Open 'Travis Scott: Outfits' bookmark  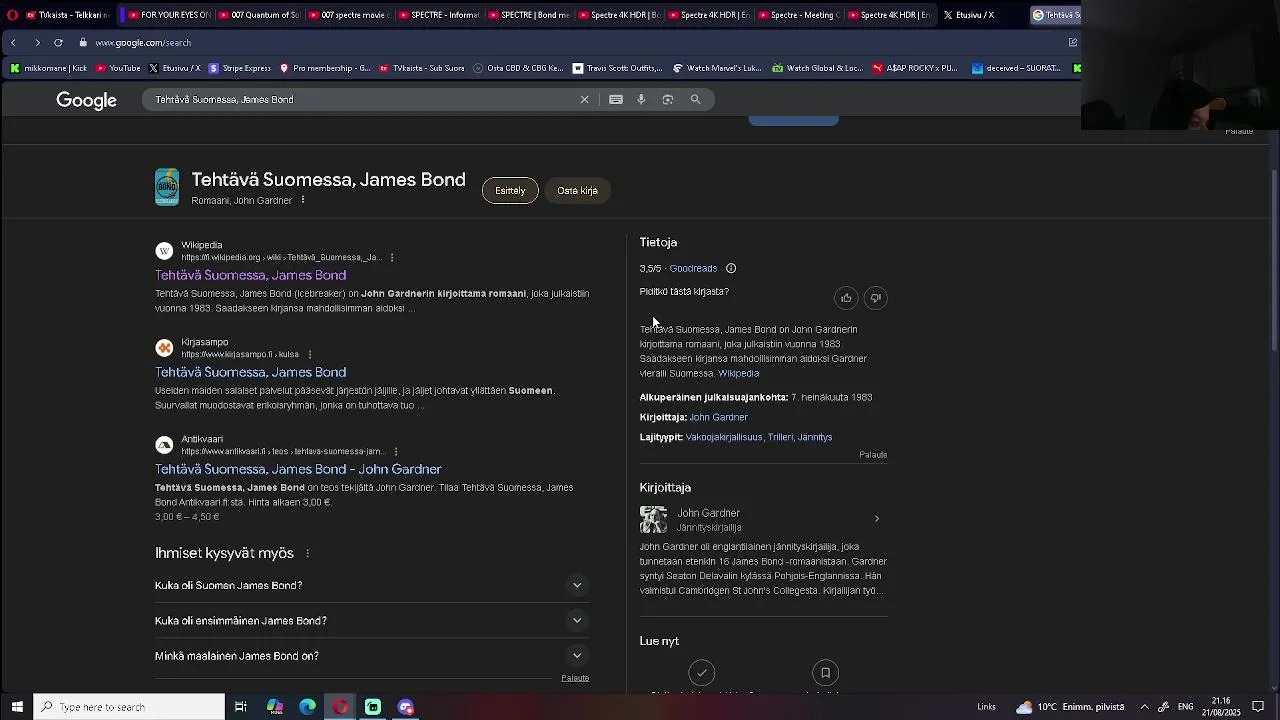(617, 69)
